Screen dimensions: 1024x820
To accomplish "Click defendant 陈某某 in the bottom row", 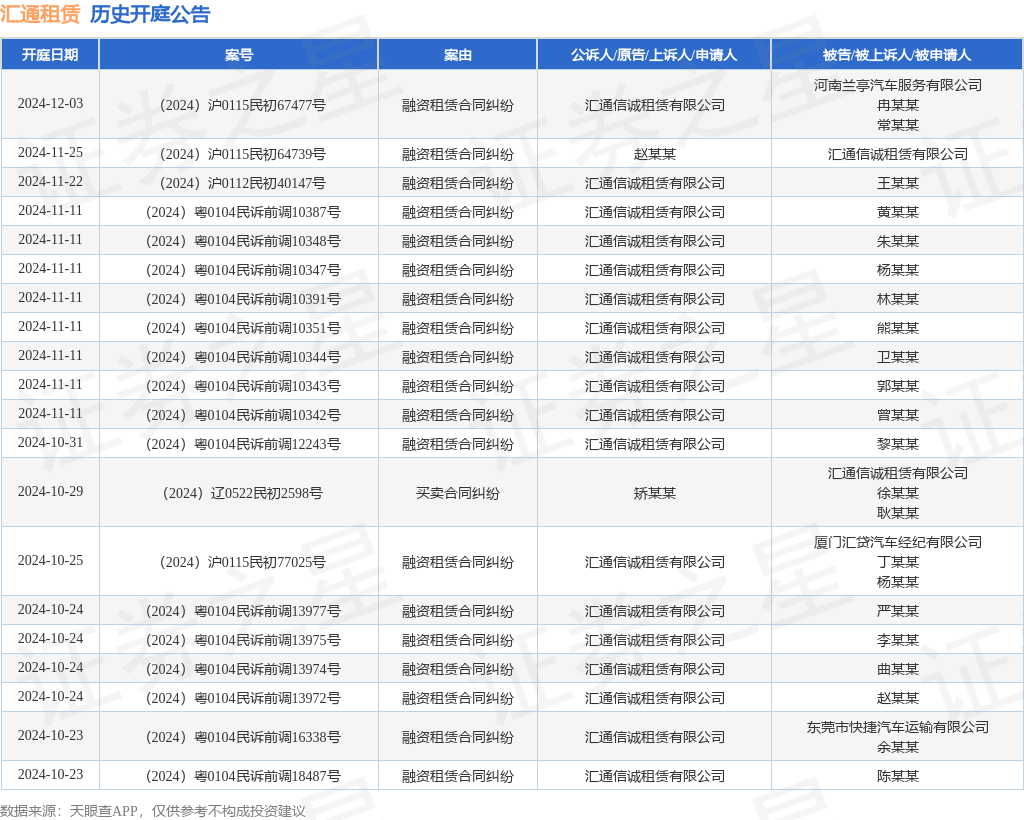I will pyautogui.click(x=896, y=775).
